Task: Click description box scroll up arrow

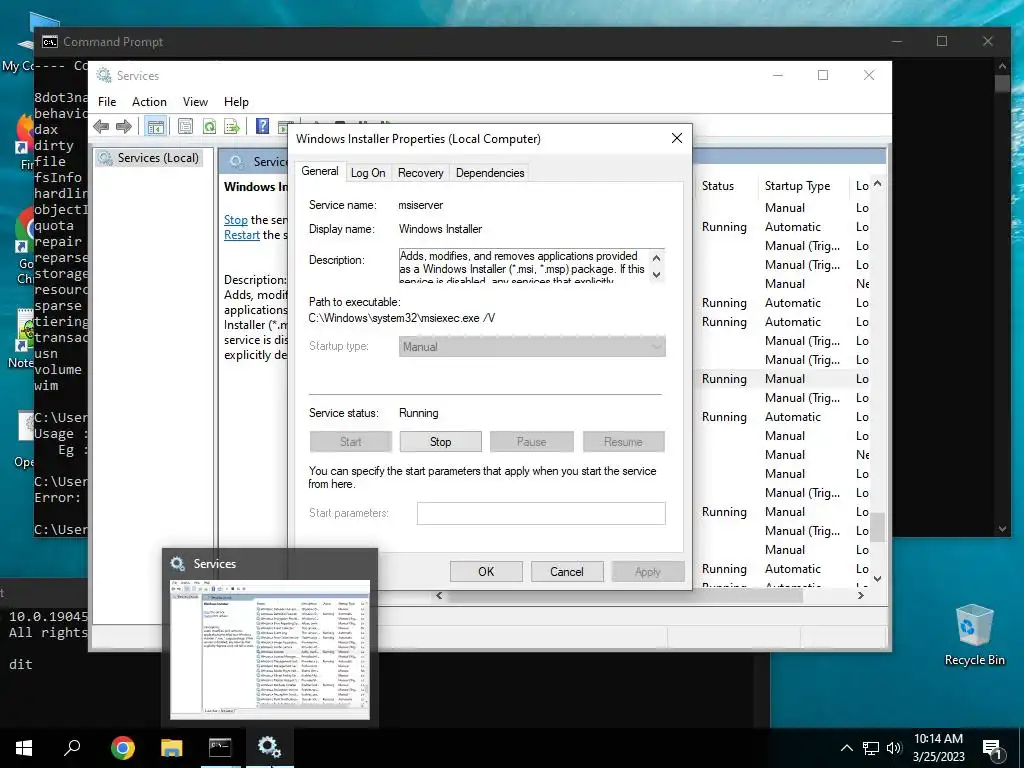Action: [656, 257]
